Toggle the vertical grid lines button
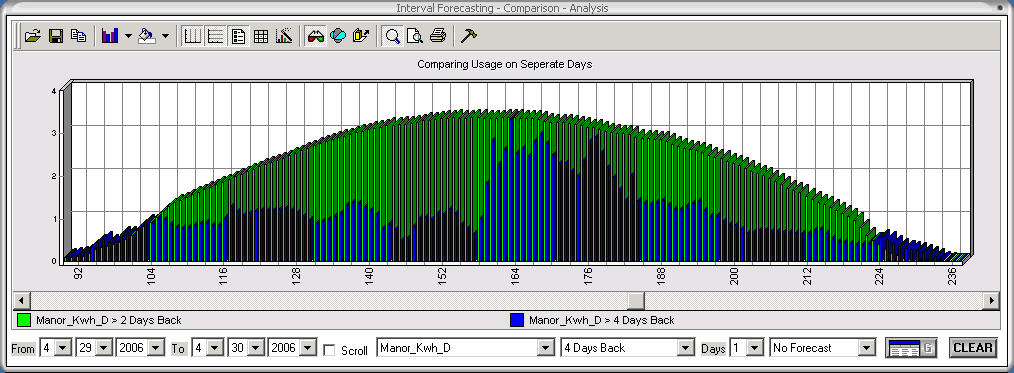The width and height of the screenshot is (1014, 373). 193,36
